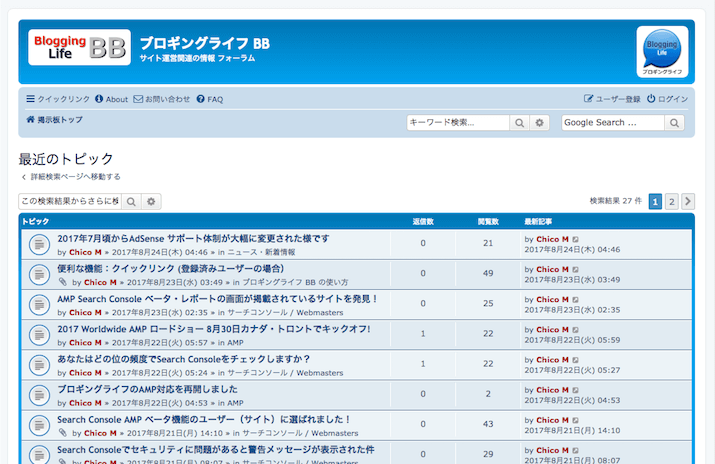
Task: Click gear icon next to results search
Action: coord(151,201)
